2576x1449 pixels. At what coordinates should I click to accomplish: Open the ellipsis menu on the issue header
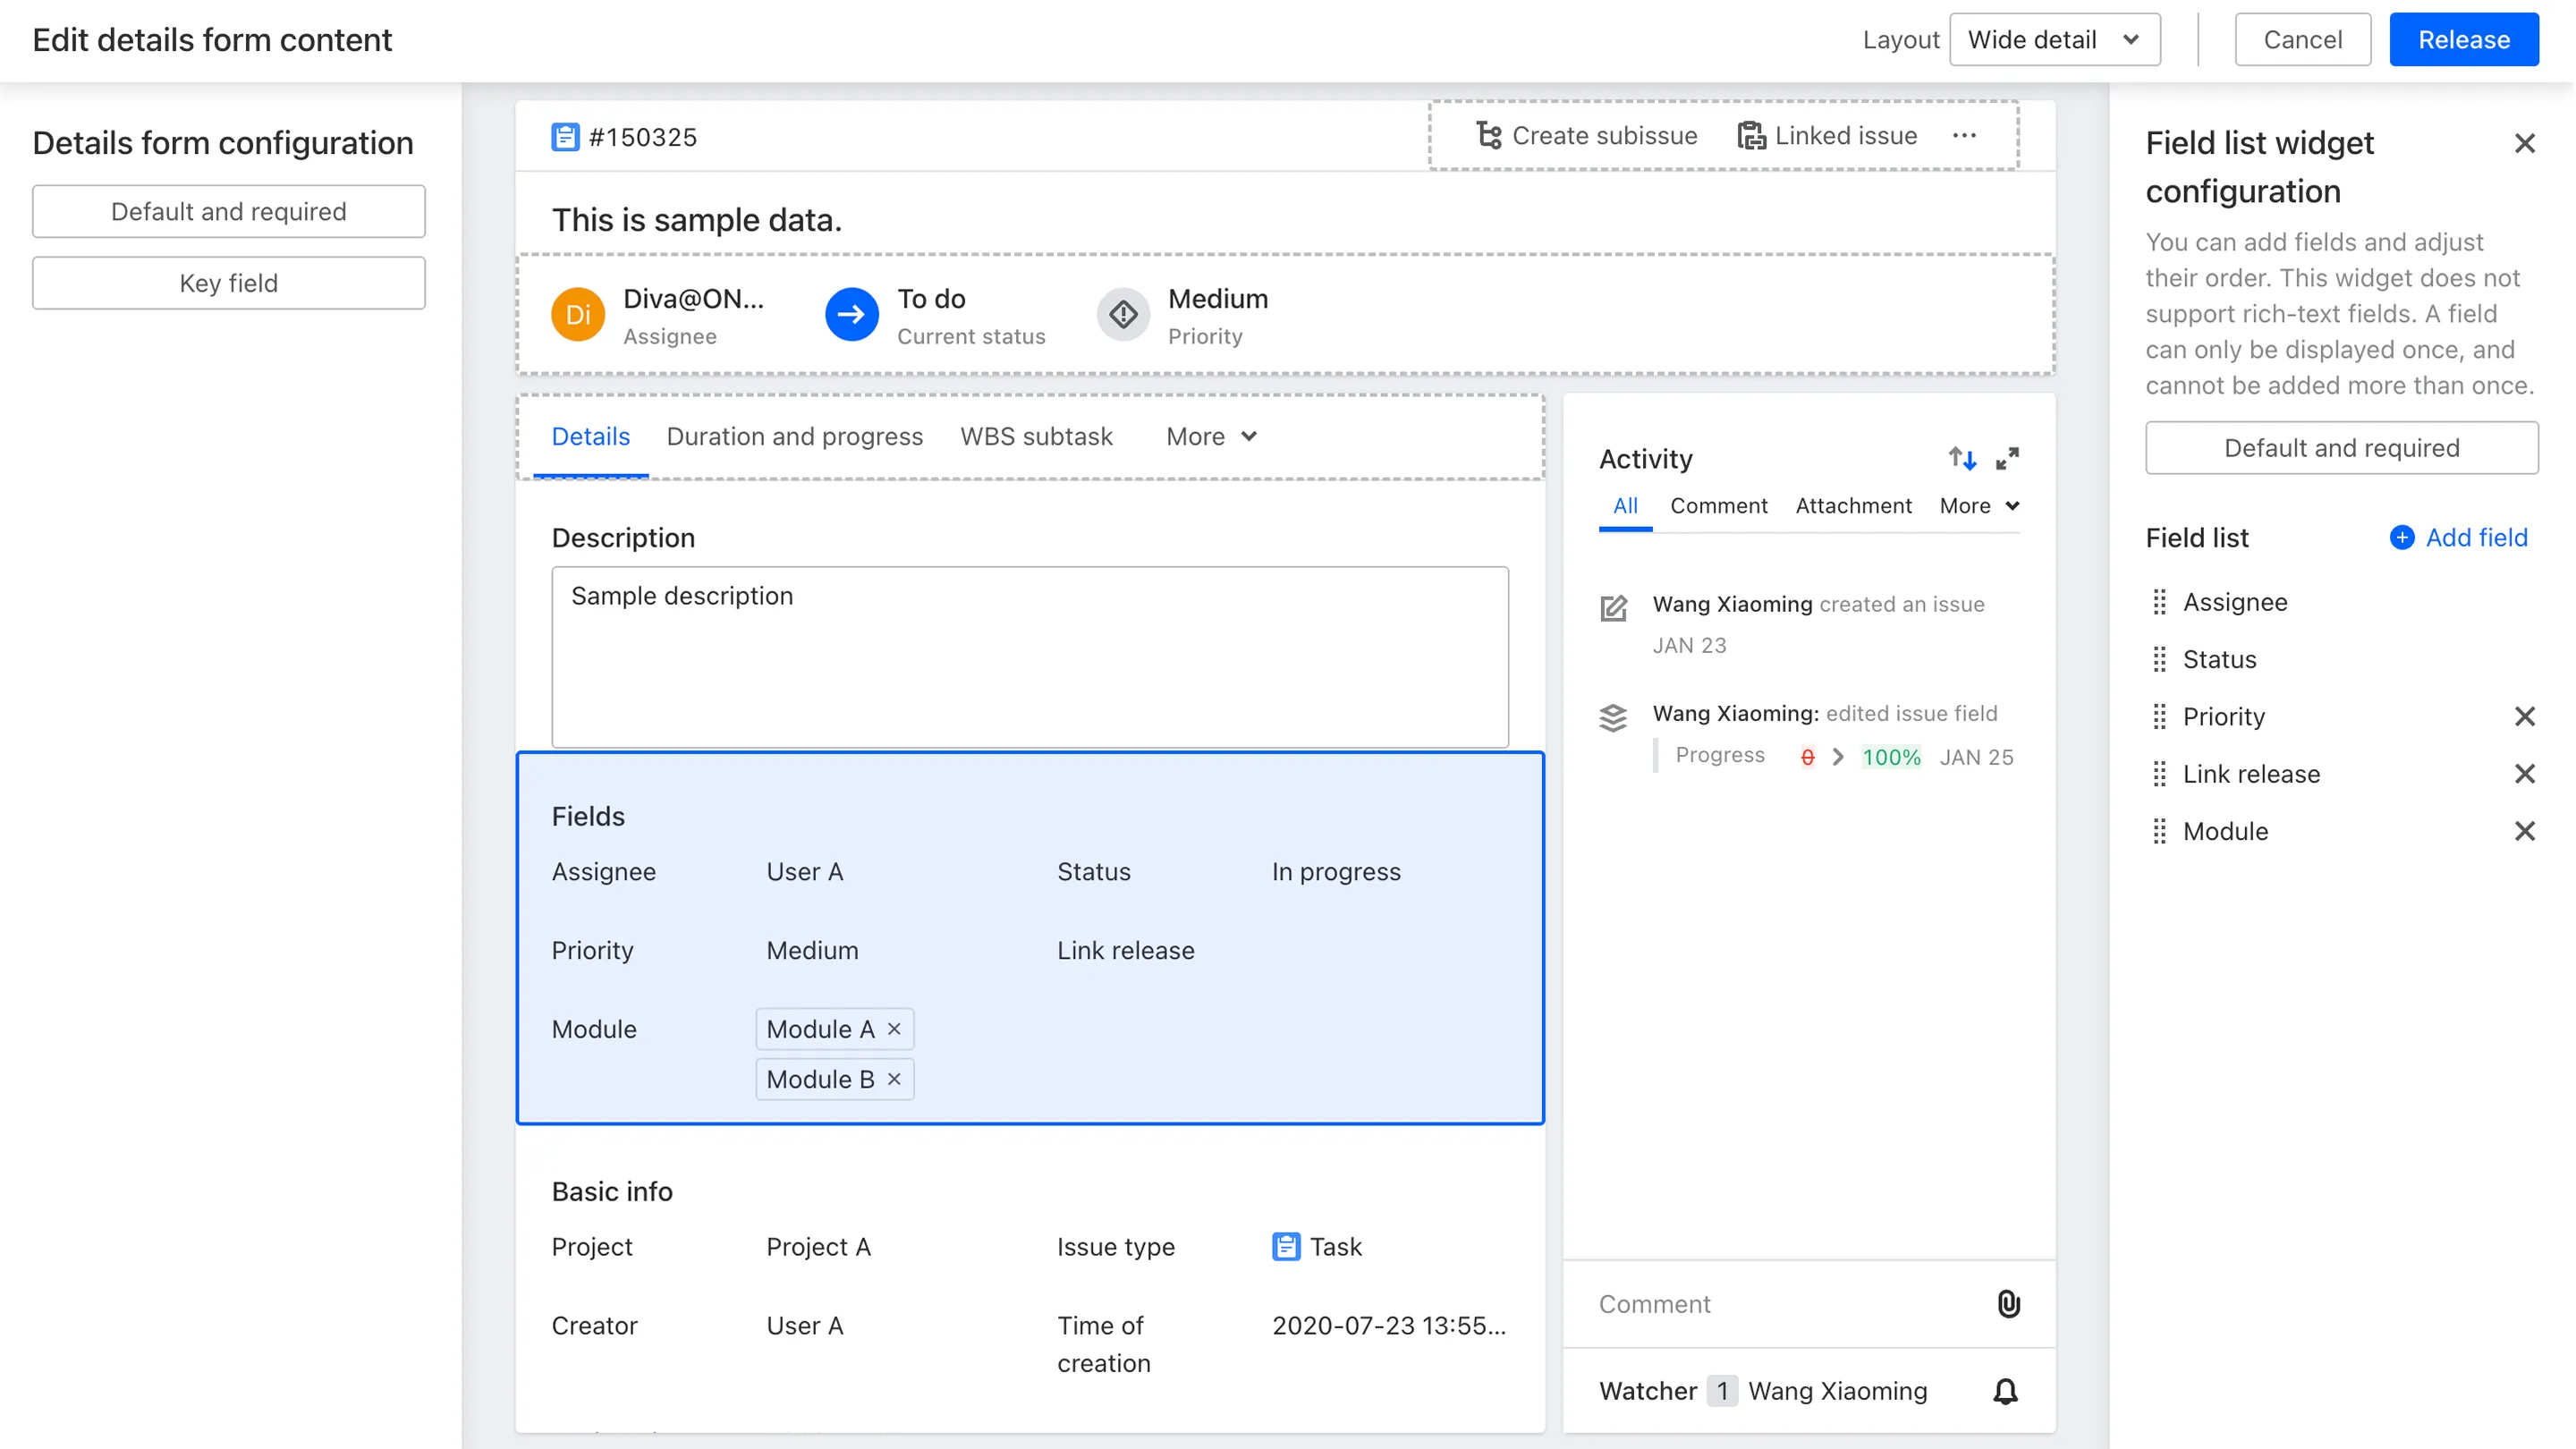(x=1964, y=135)
